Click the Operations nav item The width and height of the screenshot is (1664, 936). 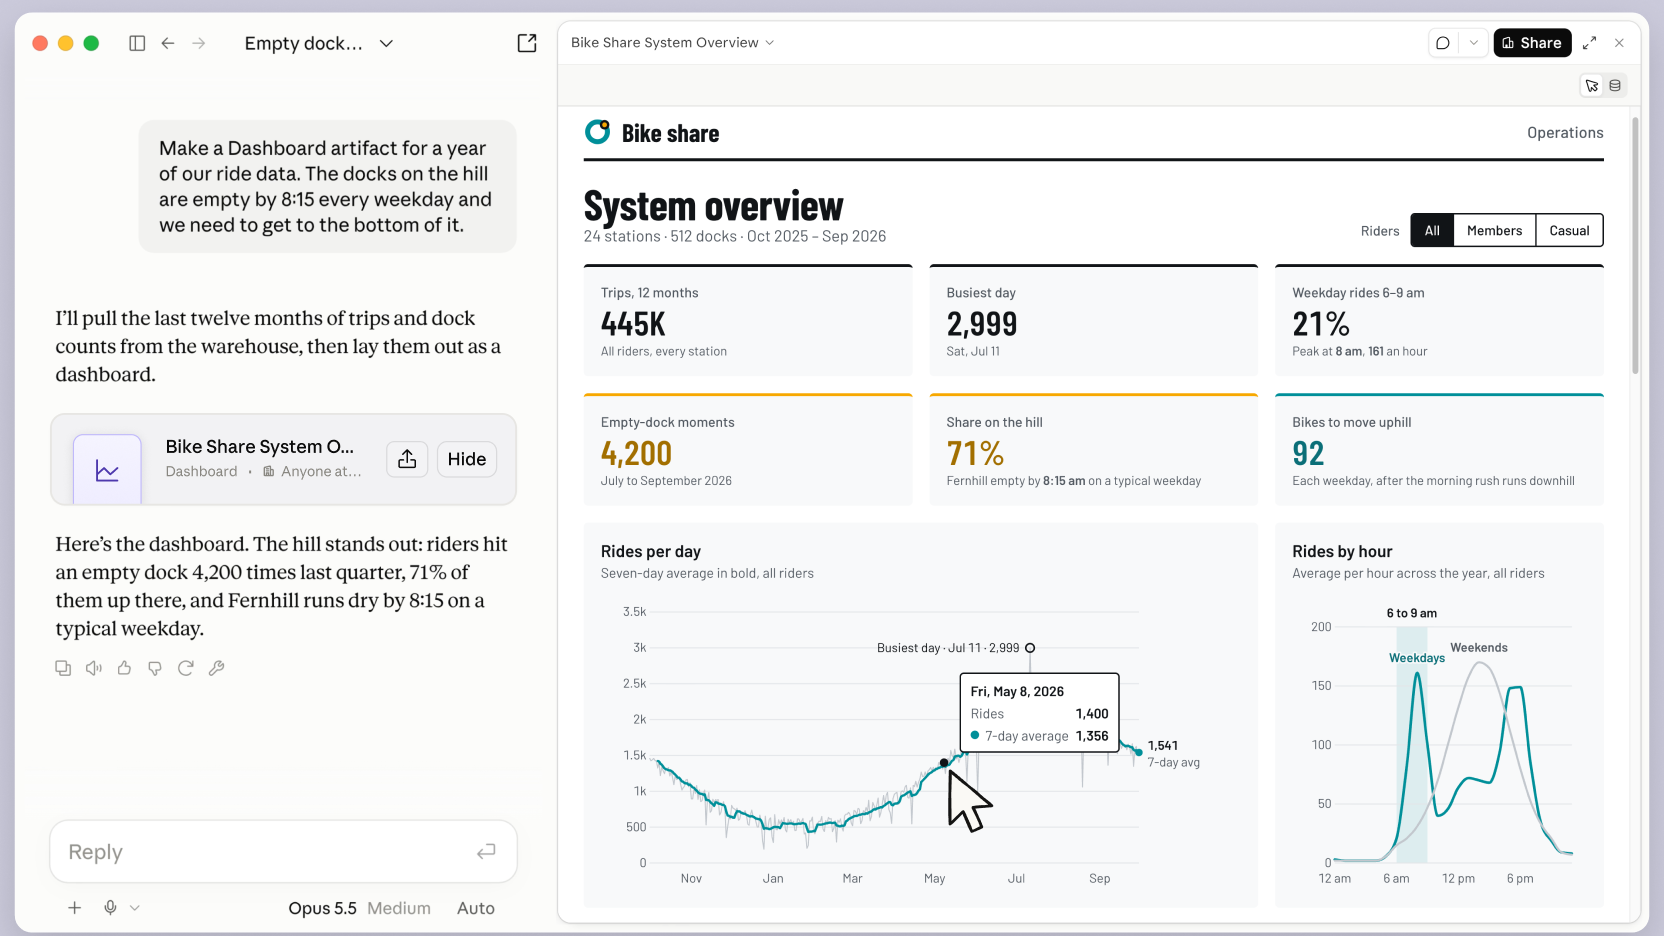click(x=1565, y=133)
